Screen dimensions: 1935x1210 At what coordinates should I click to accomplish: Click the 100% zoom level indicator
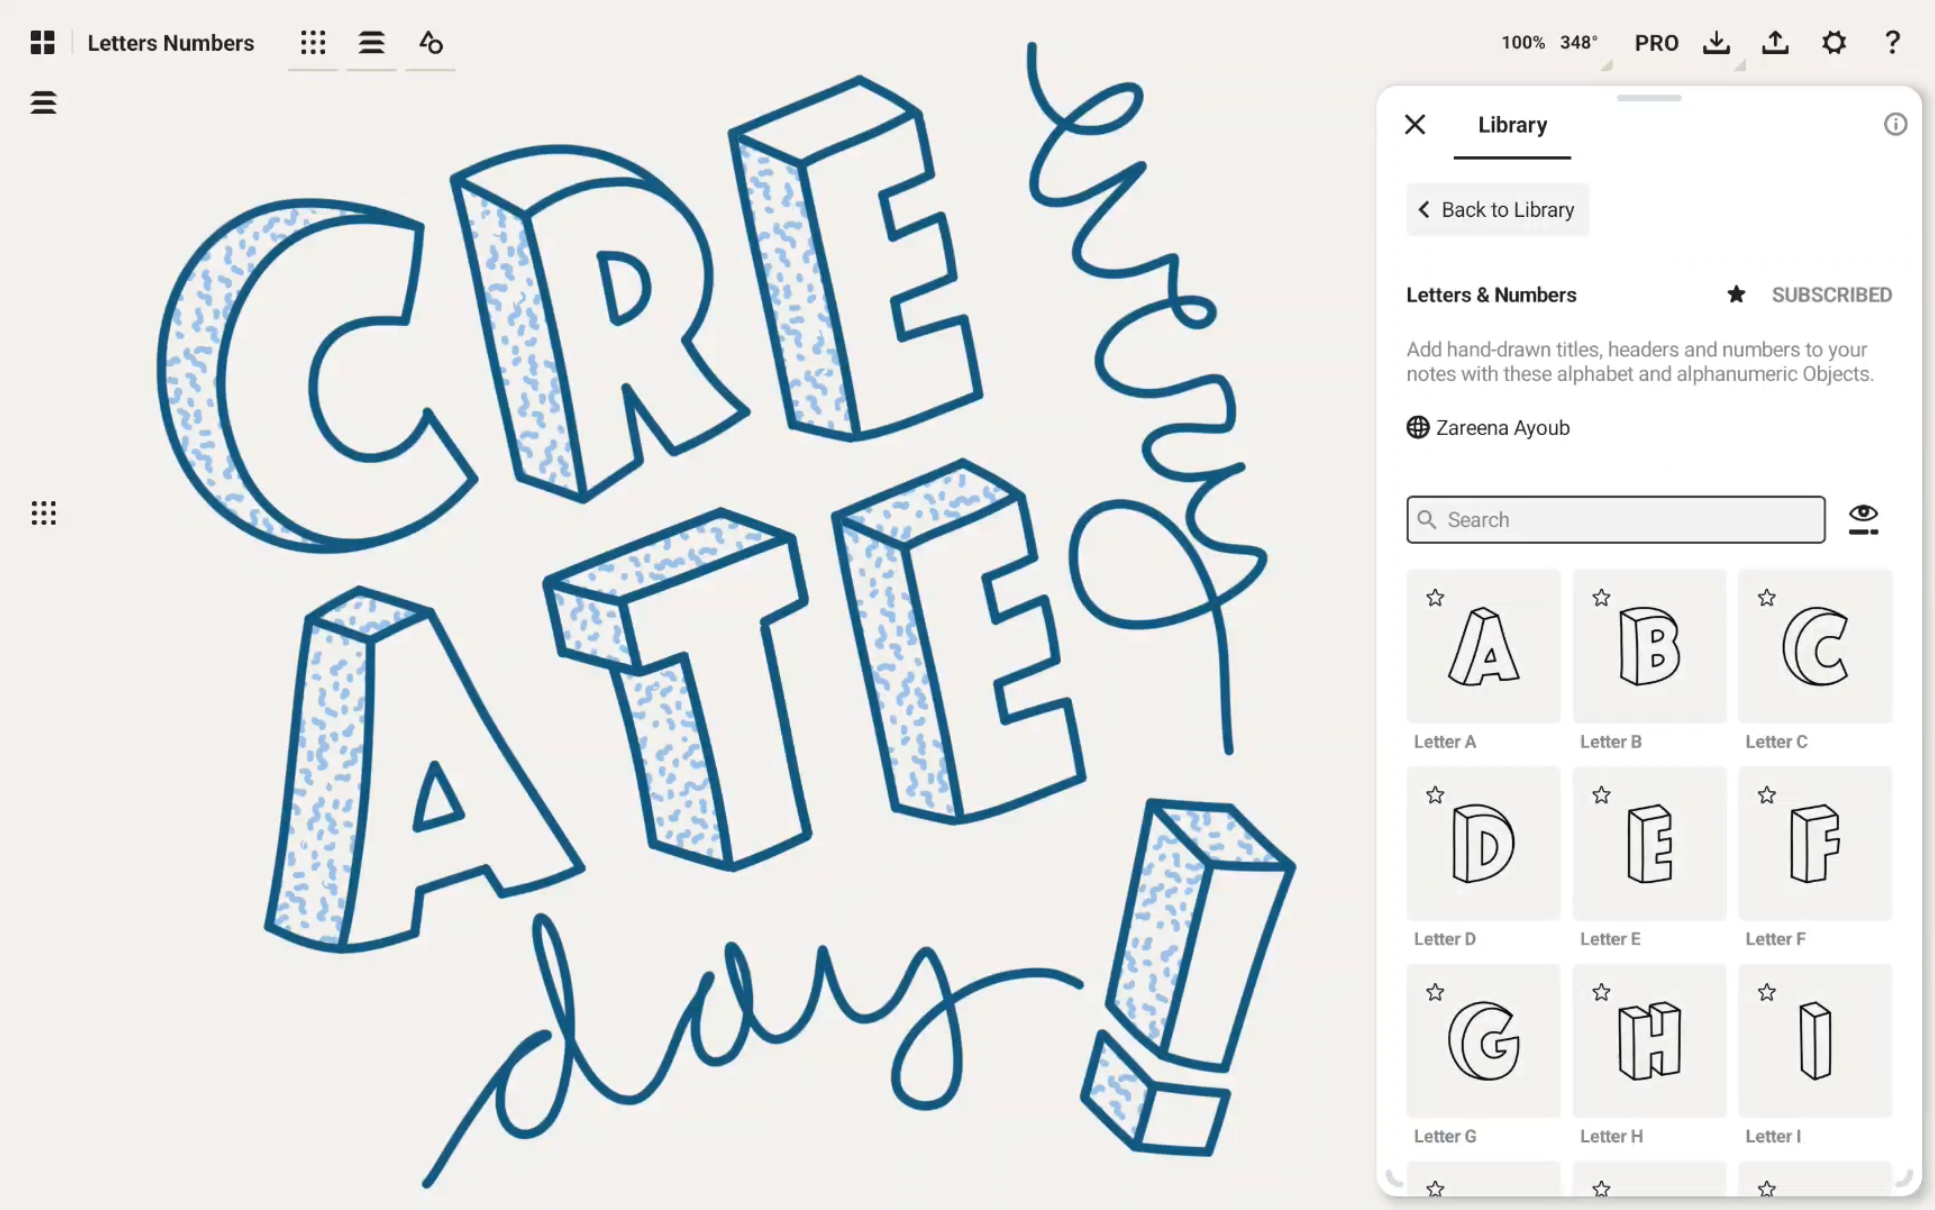tap(1522, 43)
